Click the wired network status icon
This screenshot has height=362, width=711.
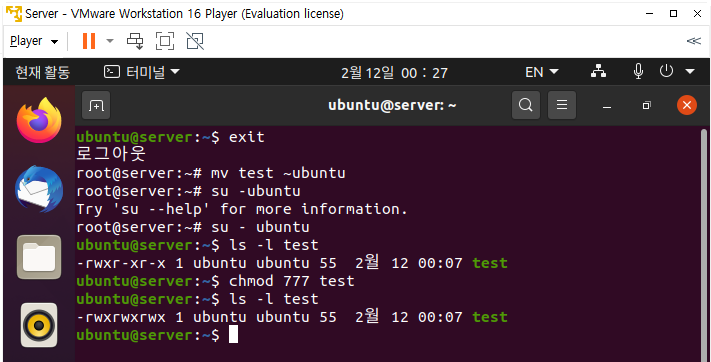[x=599, y=72]
